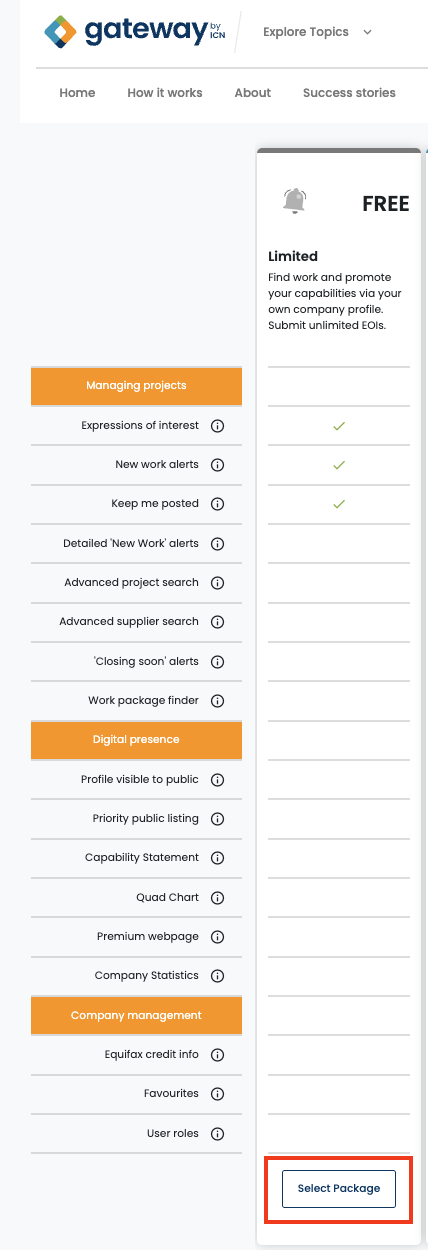
Task: Show info for New work alerts
Action: [x=217, y=465]
